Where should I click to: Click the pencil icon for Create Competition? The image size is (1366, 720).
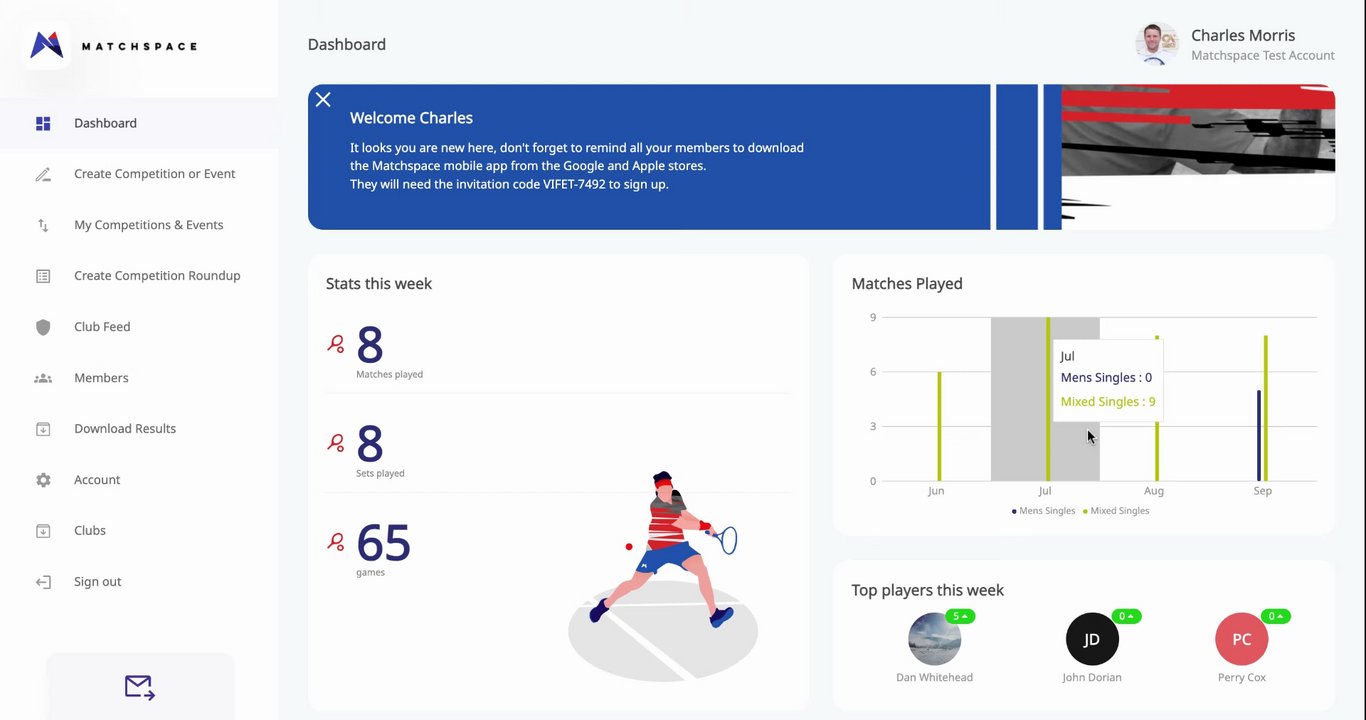(x=43, y=174)
